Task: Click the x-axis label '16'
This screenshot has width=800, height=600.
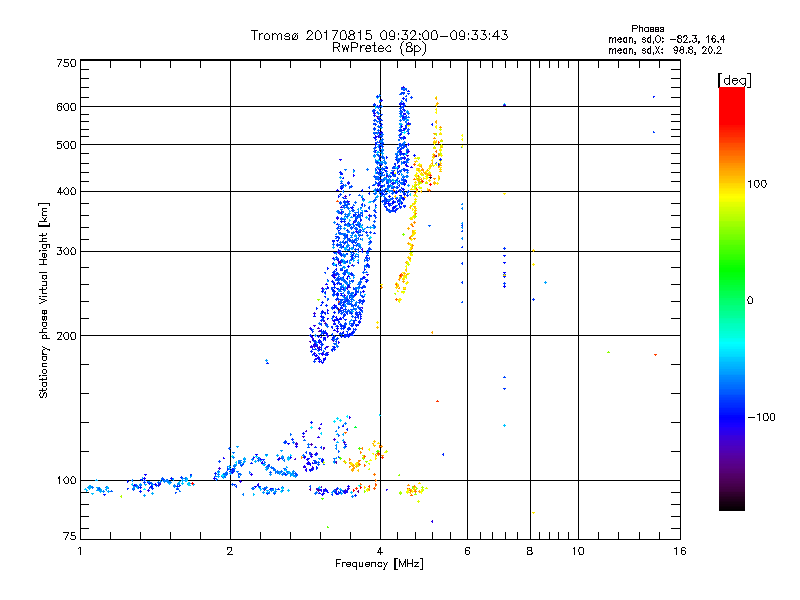Action: coord(680,551)
